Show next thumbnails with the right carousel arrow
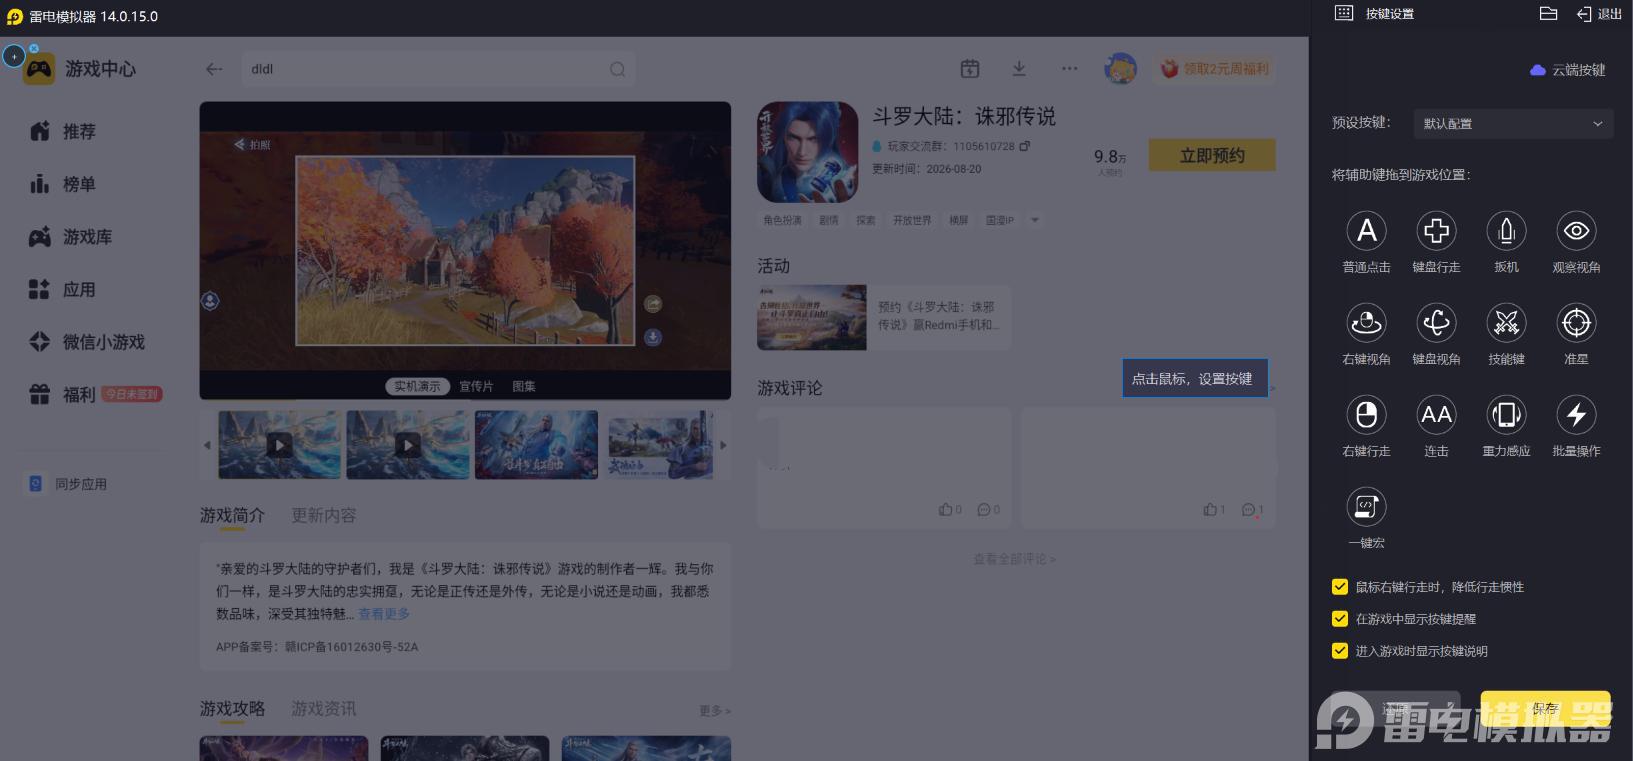Image resolution: width=1633 pixels, height=761 pixels. tap(723, 445)
